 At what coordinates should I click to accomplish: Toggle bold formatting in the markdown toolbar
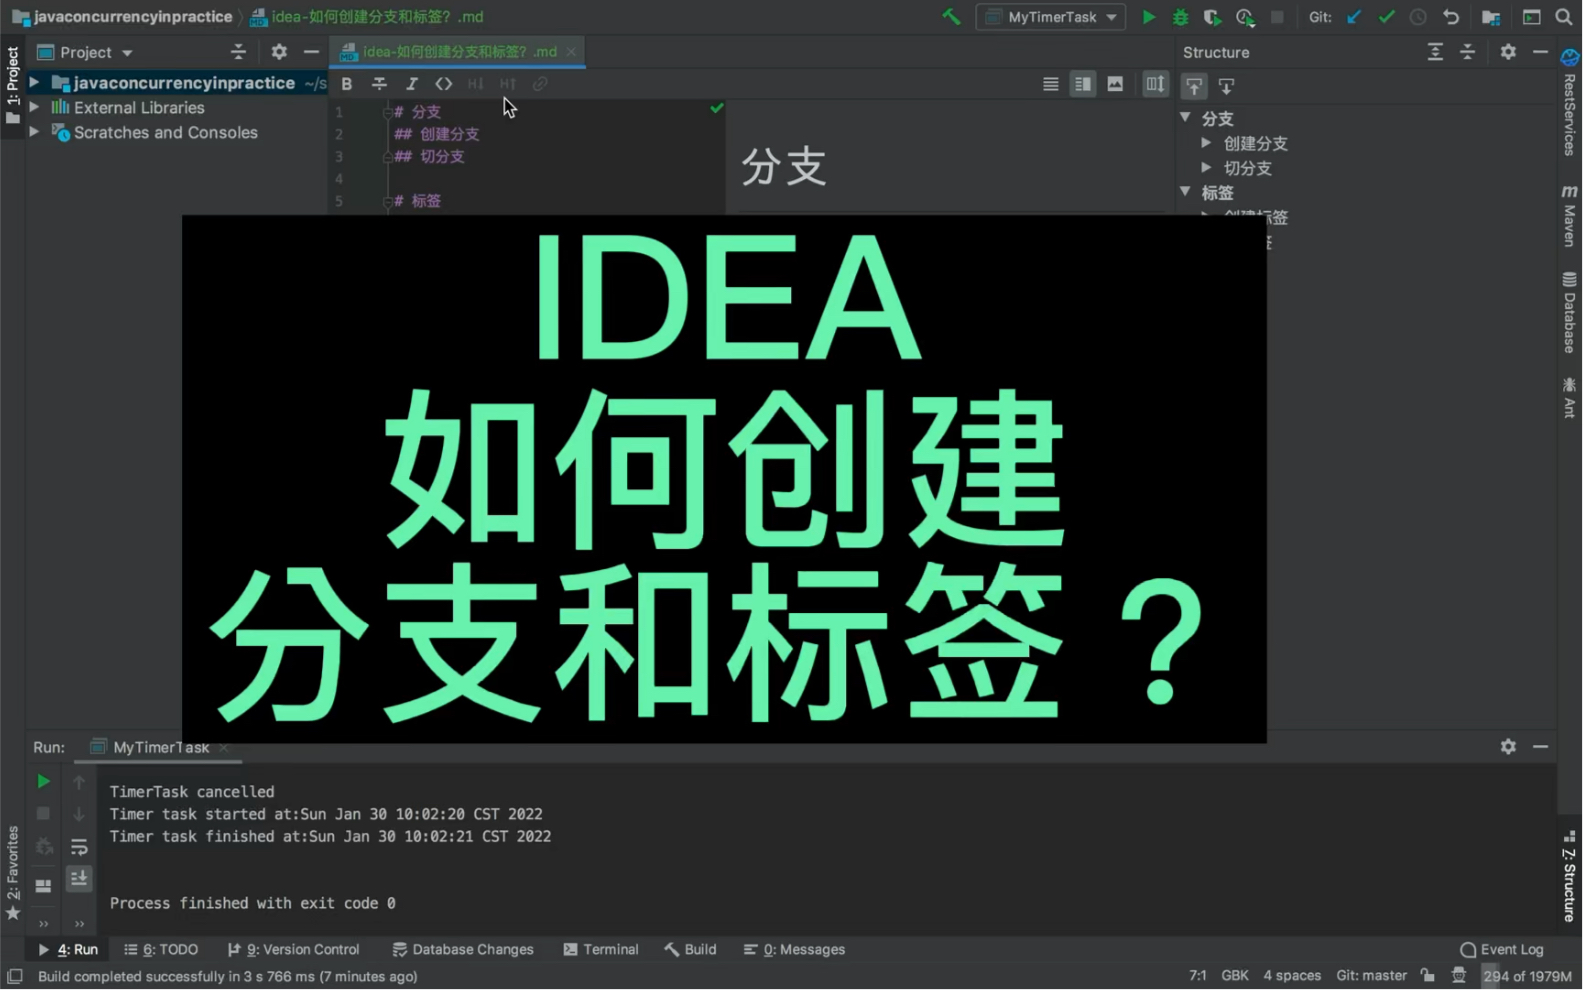click(347, 84)
